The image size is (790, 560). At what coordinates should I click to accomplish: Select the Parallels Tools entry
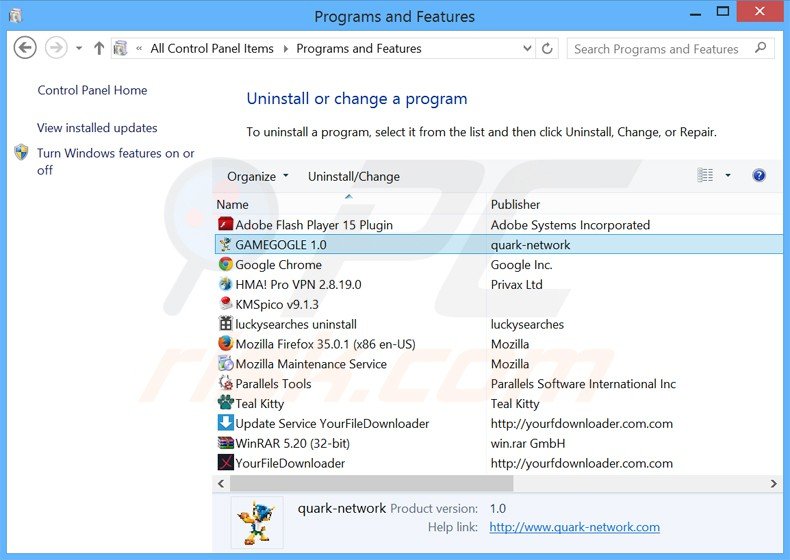pyautogui.click(x=273, y=384)
